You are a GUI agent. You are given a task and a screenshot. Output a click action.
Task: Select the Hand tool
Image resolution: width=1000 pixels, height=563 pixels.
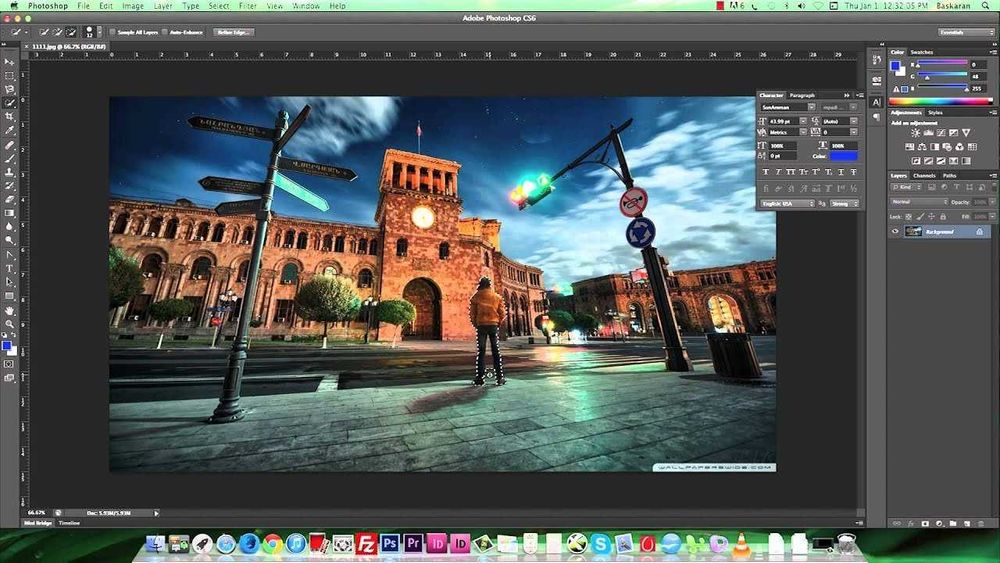pyautogui.click(x=9, y=310)
